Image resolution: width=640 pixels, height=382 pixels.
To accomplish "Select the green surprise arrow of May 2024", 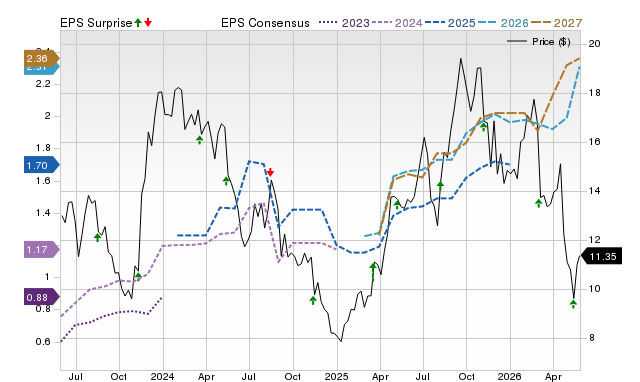I will tap(227, 180).
